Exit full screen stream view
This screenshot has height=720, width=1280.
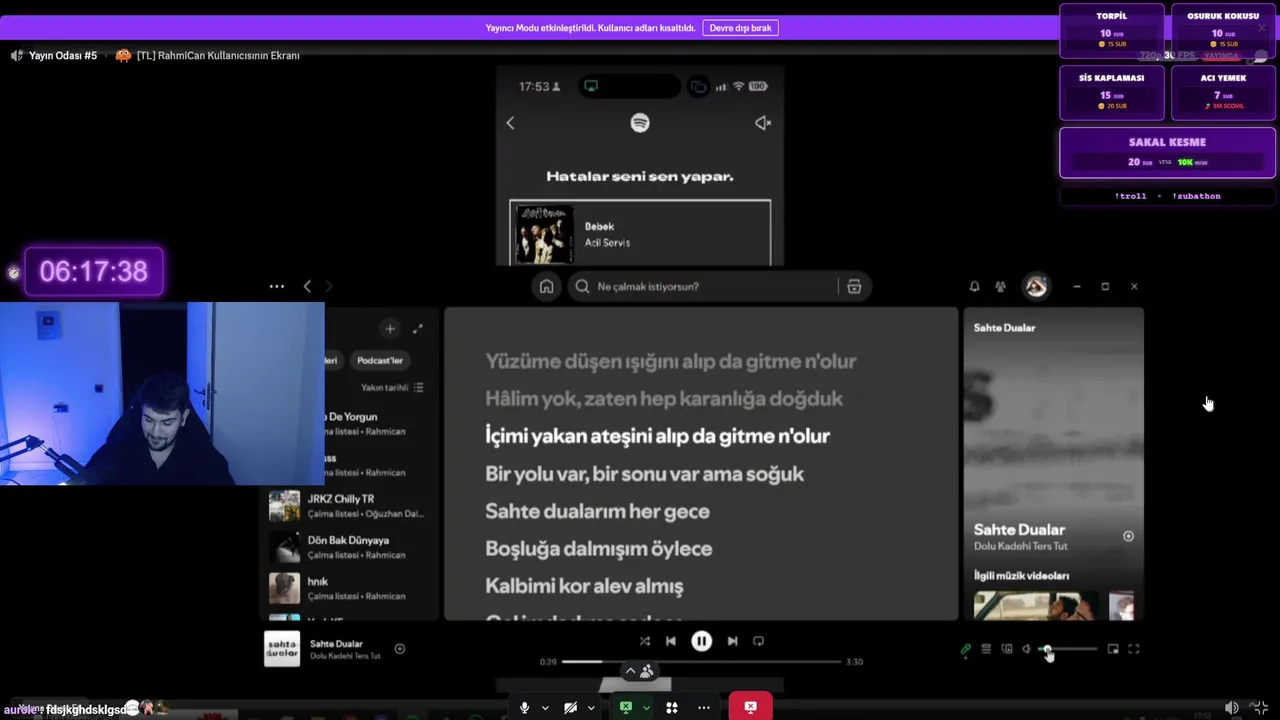coord(1261,708)
